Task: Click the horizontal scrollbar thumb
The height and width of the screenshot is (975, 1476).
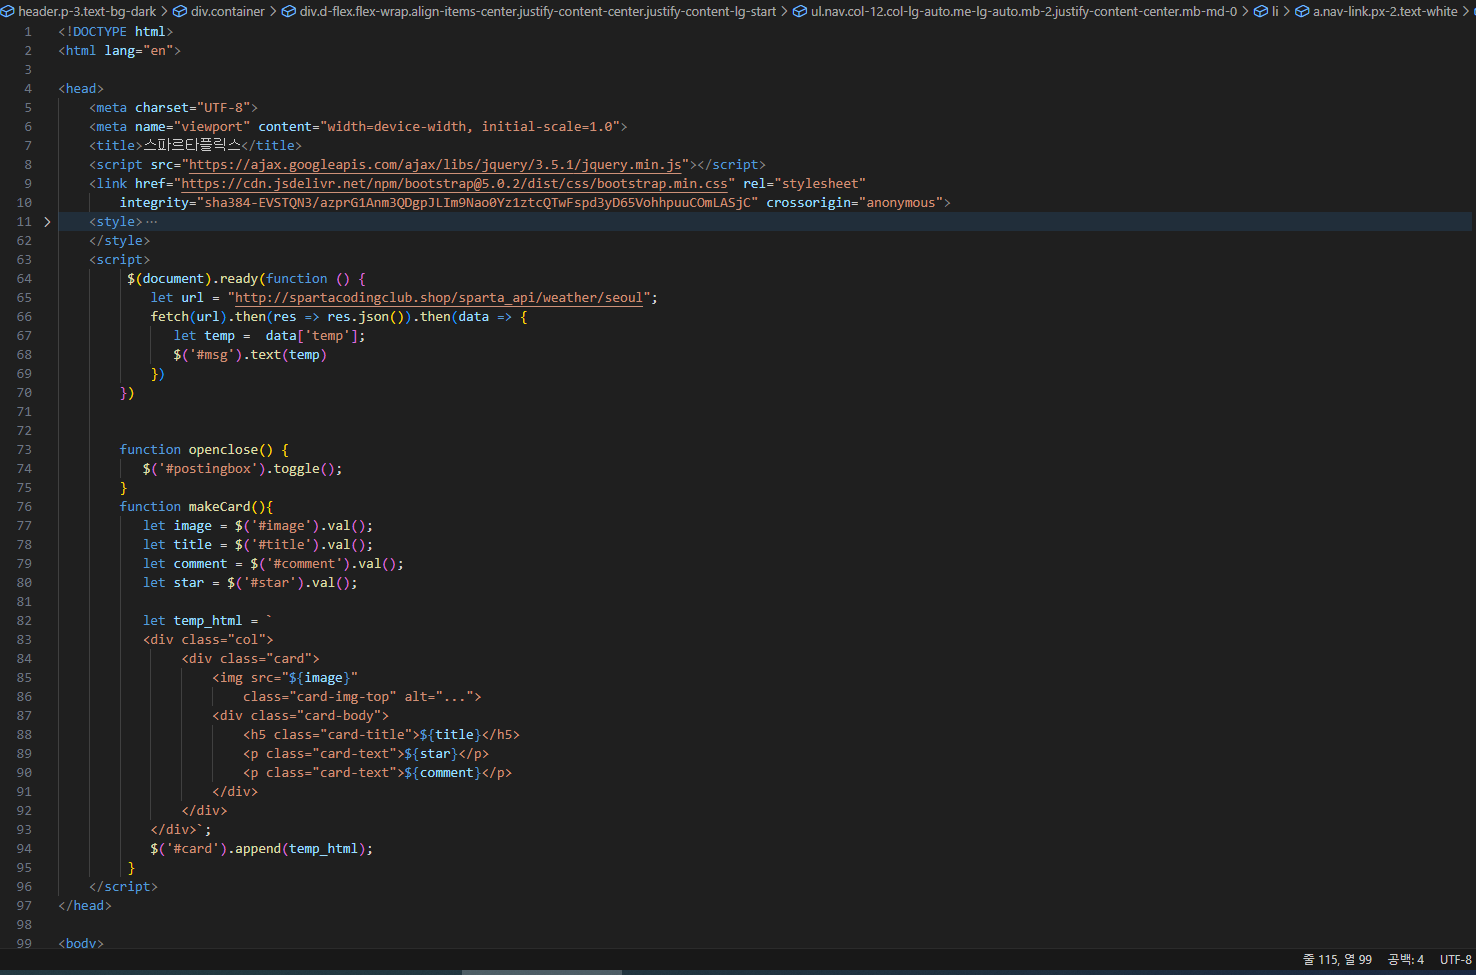Action: click(541, 972)
